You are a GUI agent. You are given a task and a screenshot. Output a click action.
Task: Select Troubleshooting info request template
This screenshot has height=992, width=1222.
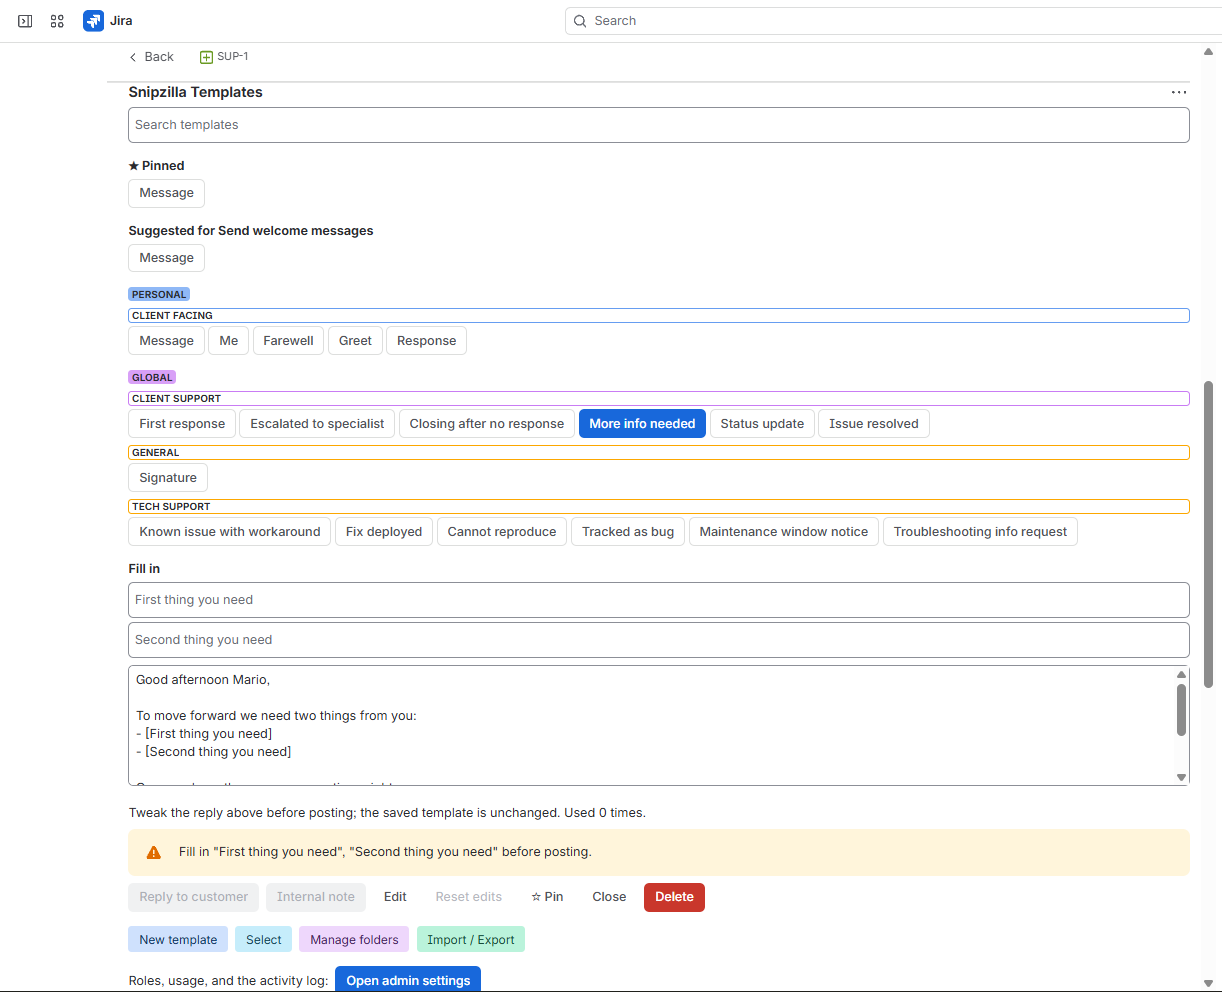[x=980, y=532]
